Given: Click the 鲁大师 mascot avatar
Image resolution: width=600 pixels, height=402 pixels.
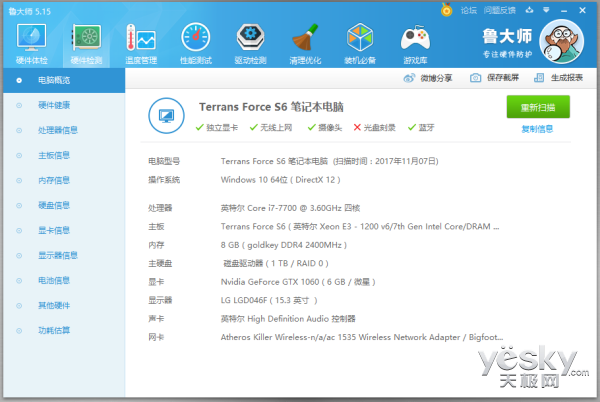Looking at the screenshot, I should point(563,42).
